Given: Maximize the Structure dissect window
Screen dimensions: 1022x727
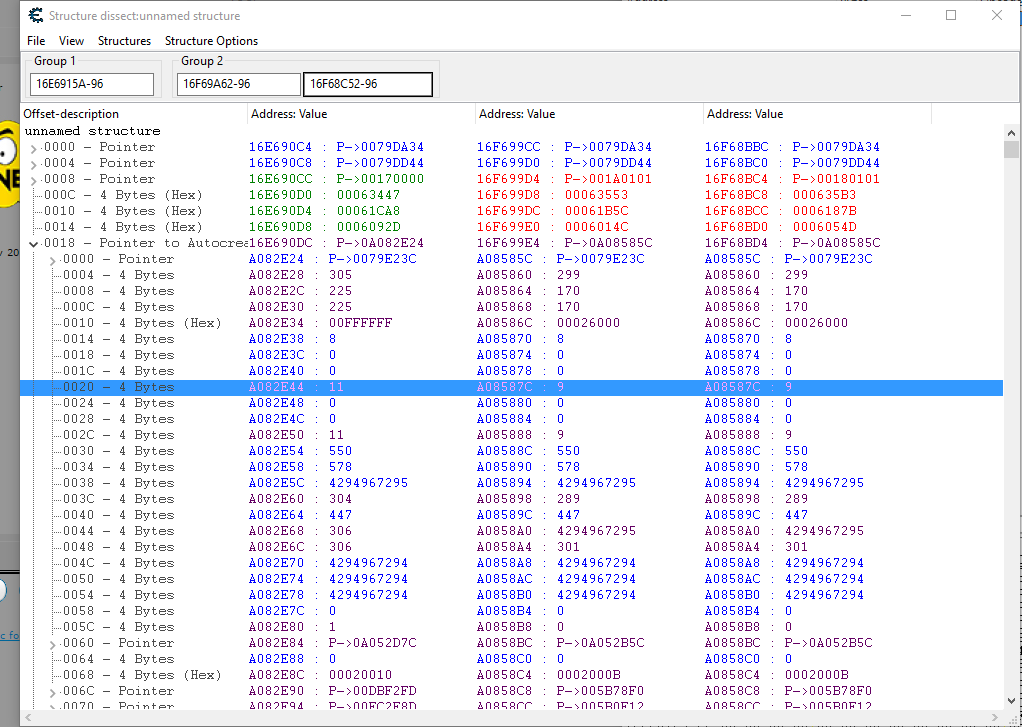Looking at the screenshot, I should pos(951,15).
